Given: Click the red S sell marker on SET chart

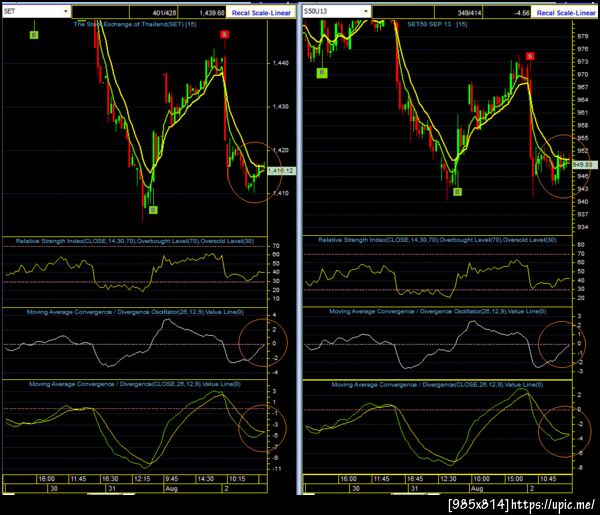Looking at the screenshot, I should [225, 34].
